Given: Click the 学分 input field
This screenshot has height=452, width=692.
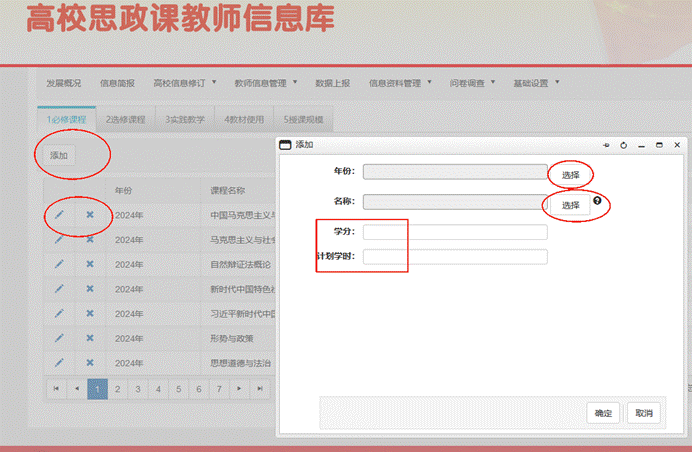Looking at the screenshot, I should coord(455,232).
